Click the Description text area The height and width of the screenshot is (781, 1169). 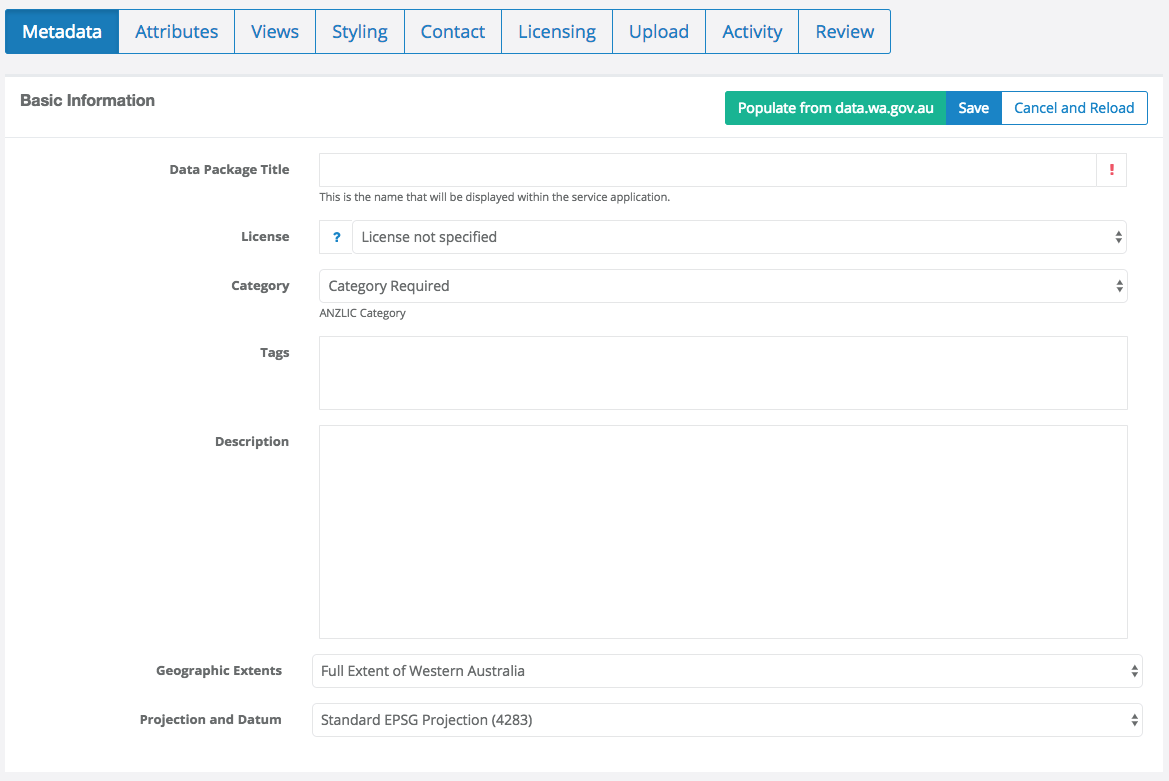click(724, 530)
